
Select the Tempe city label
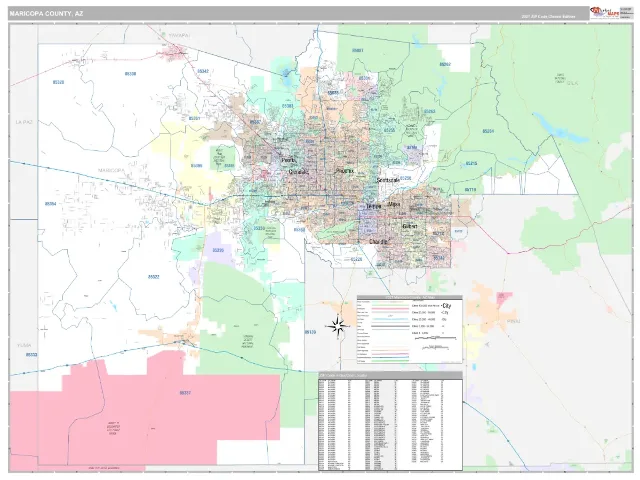click(373, 207)
